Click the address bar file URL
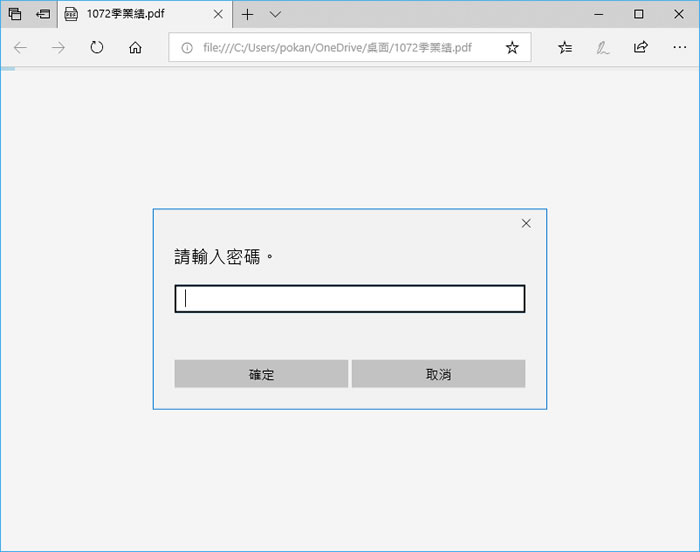Viewport: 700px width, 552px height. [337, 47]
